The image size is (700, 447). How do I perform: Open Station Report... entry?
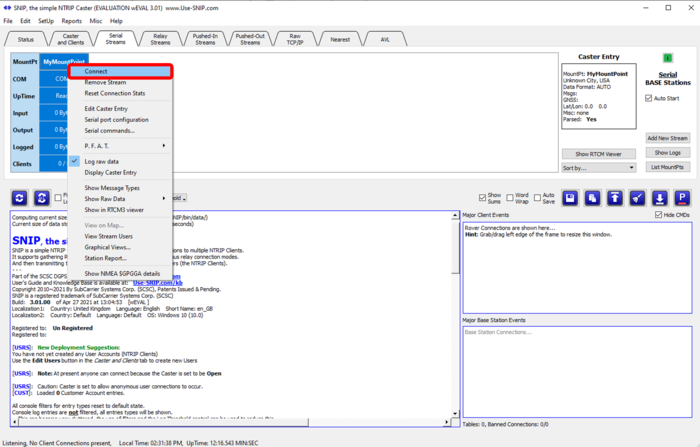[105, 258]
